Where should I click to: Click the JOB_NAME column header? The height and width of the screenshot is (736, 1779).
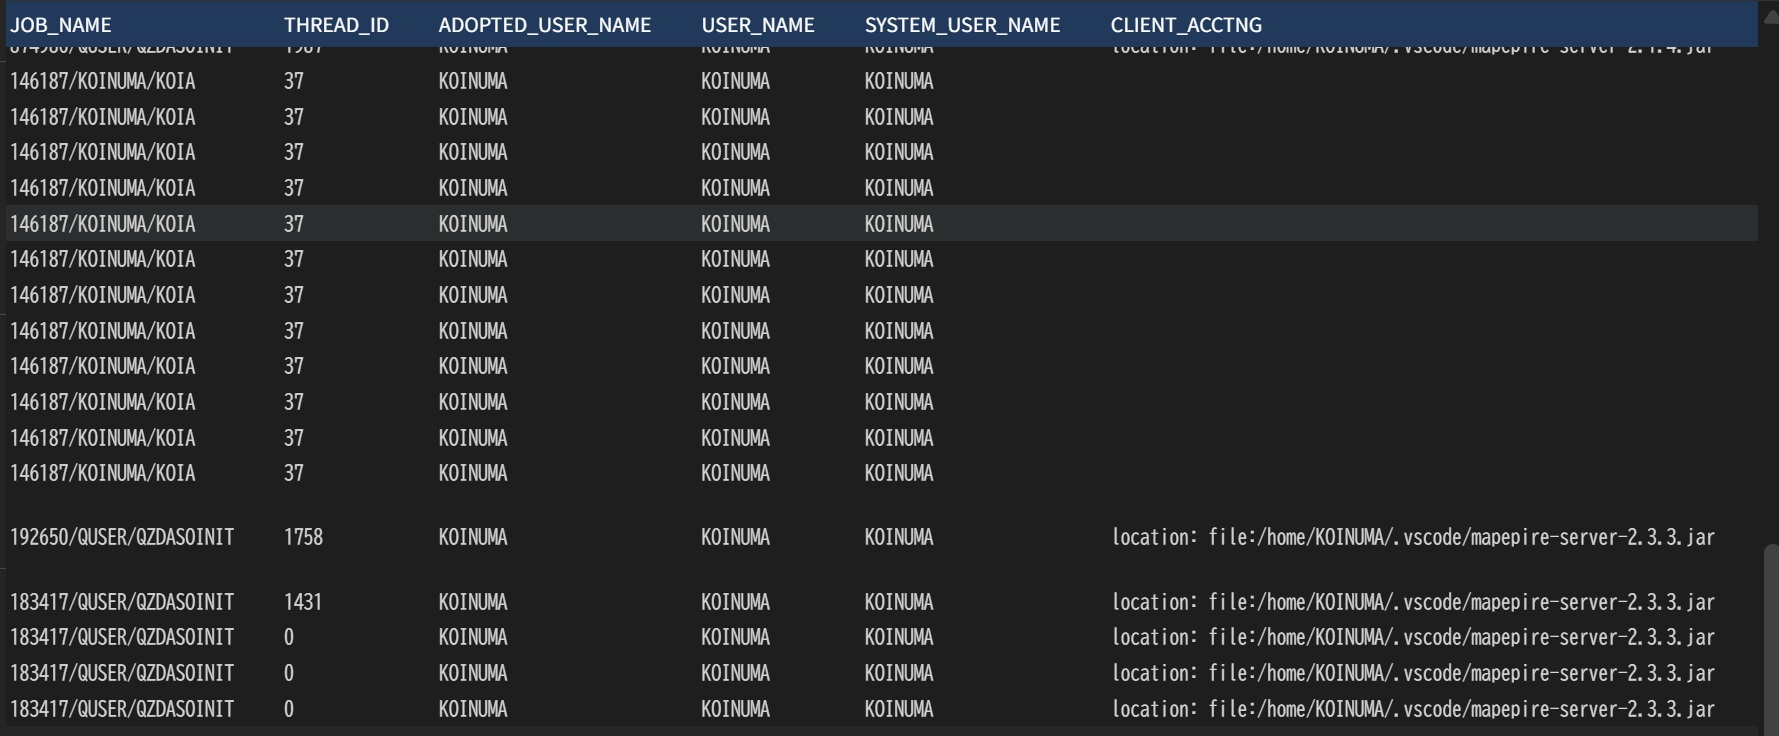coord(61,25)
